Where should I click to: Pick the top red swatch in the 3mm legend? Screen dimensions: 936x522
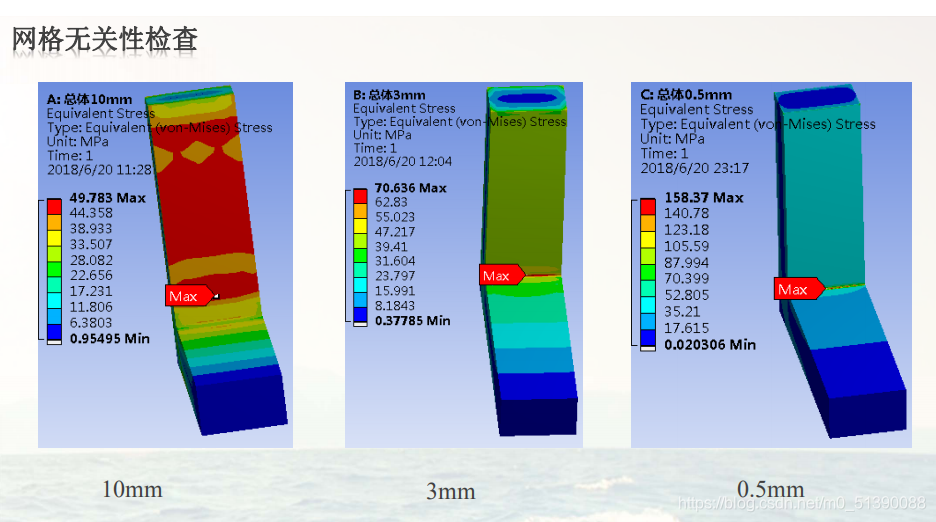[361, 195]
